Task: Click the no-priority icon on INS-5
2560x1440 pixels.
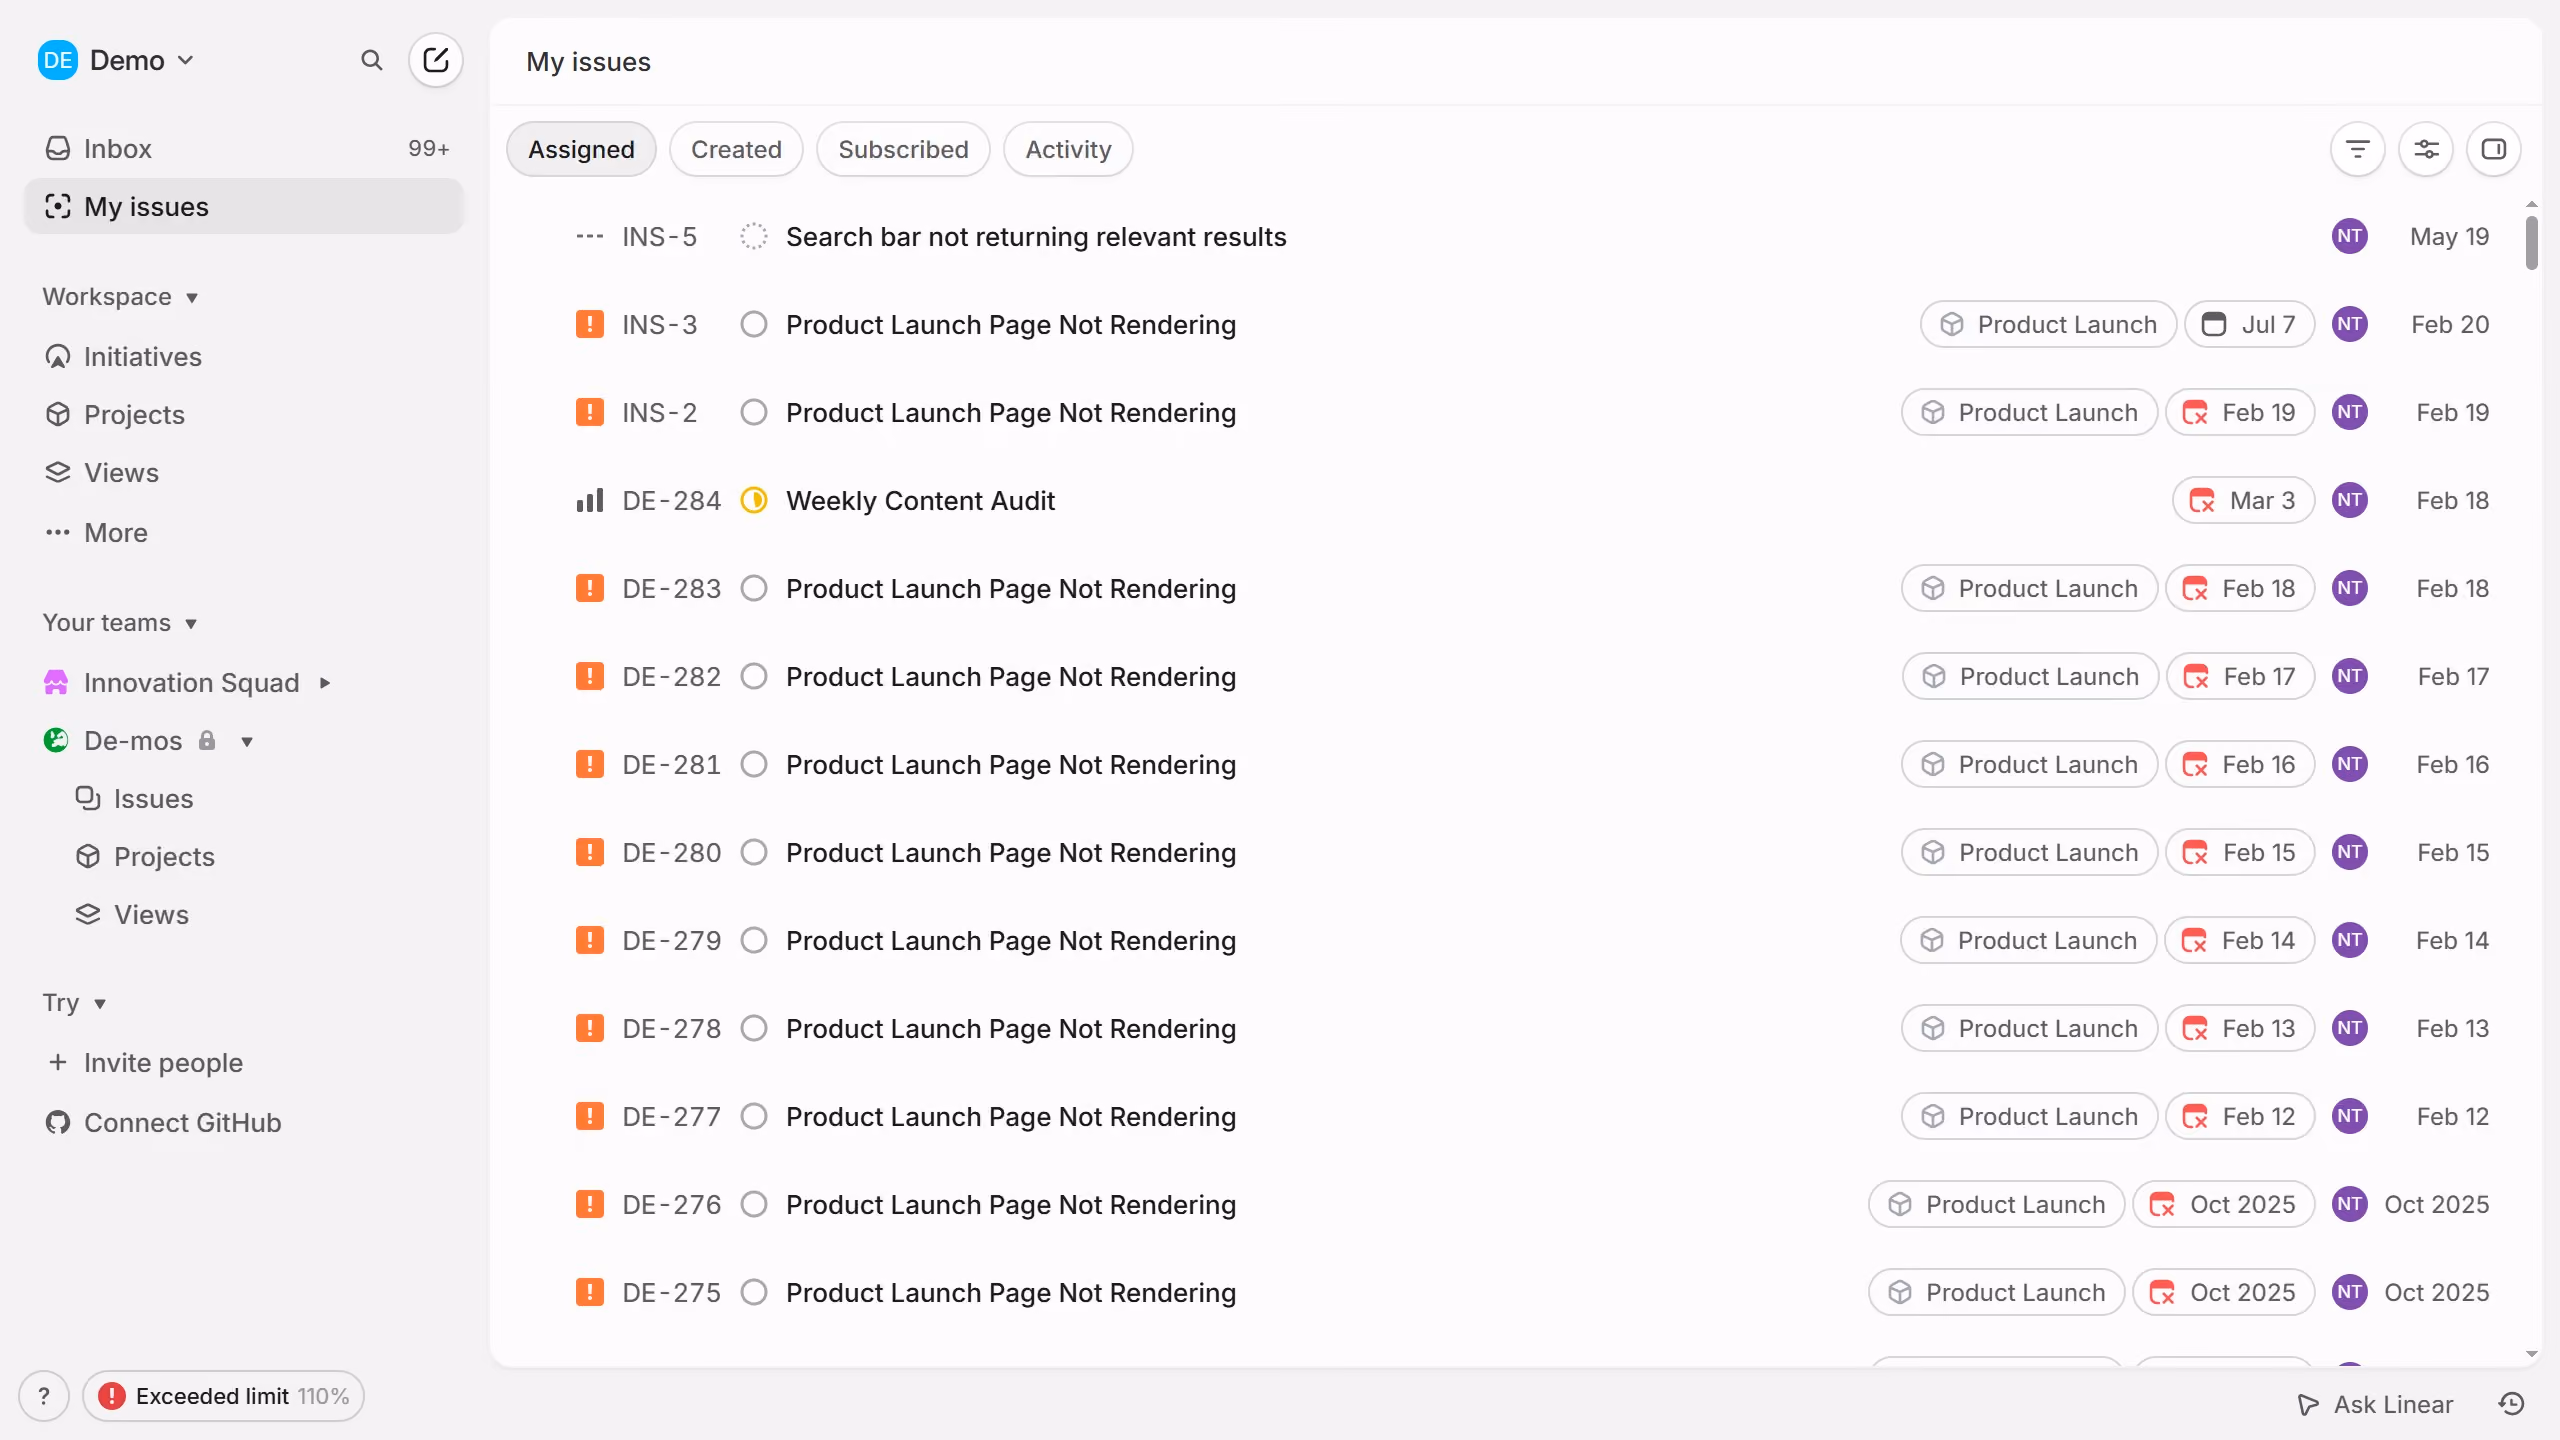Action: [x=590, y=236]
